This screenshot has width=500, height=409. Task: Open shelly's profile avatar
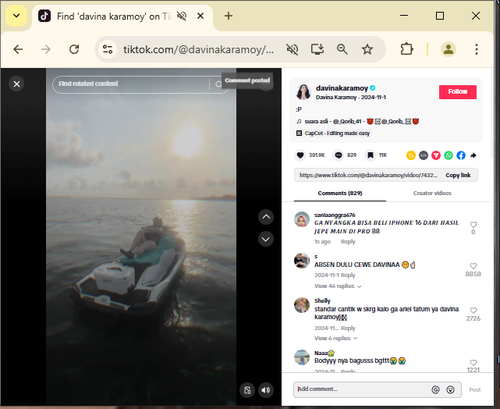click(x=302, y=305)
